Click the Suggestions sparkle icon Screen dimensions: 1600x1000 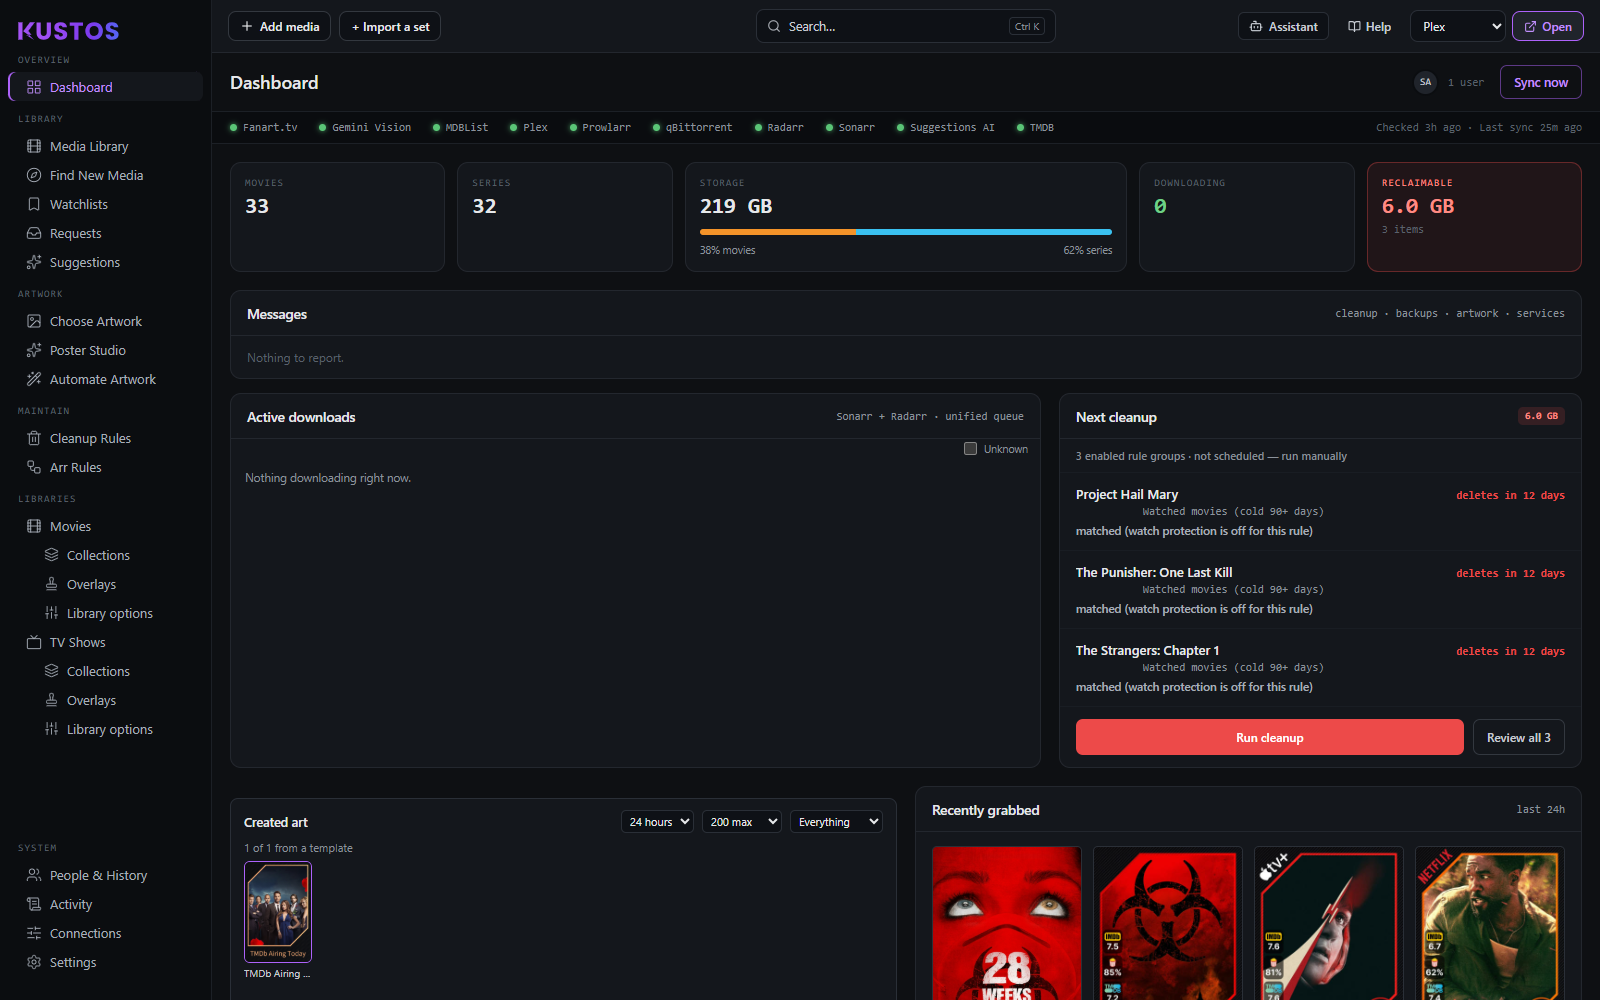(34, 262)
